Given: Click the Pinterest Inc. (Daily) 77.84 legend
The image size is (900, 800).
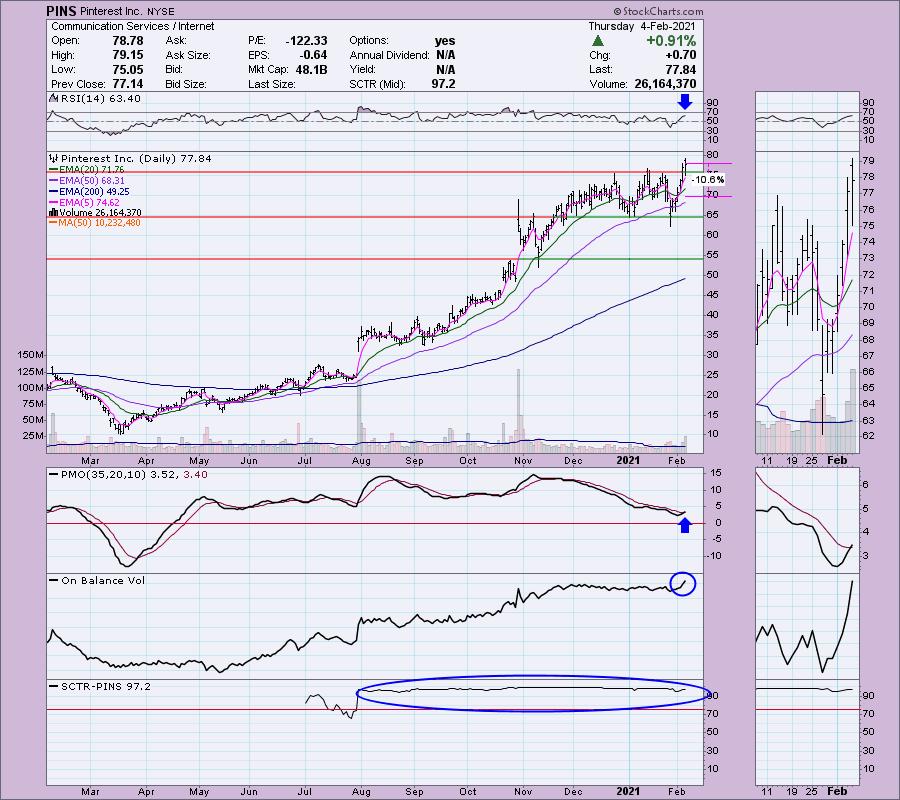Looking at the screenshot, I should 131,158.
